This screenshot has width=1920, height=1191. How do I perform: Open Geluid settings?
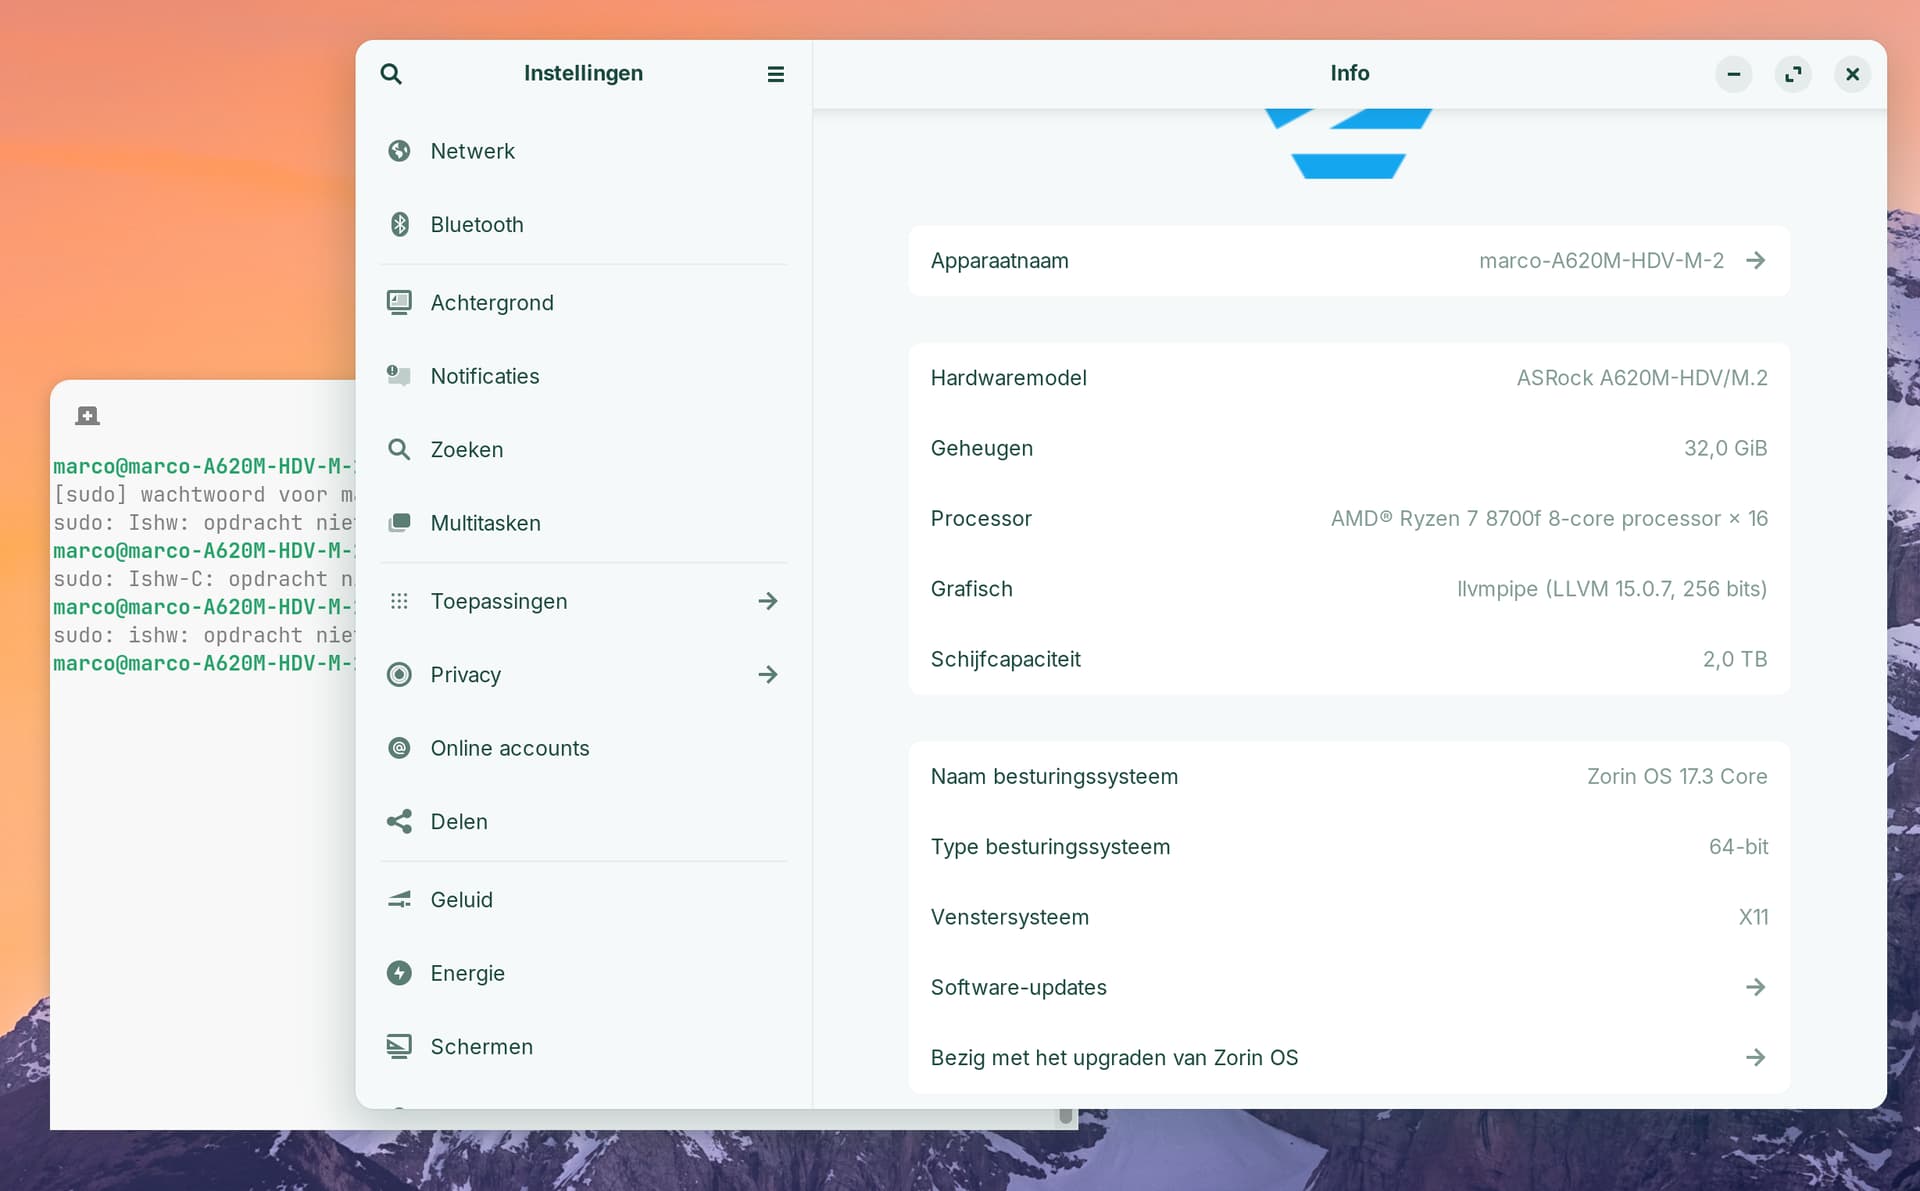(x=583, y=899)
